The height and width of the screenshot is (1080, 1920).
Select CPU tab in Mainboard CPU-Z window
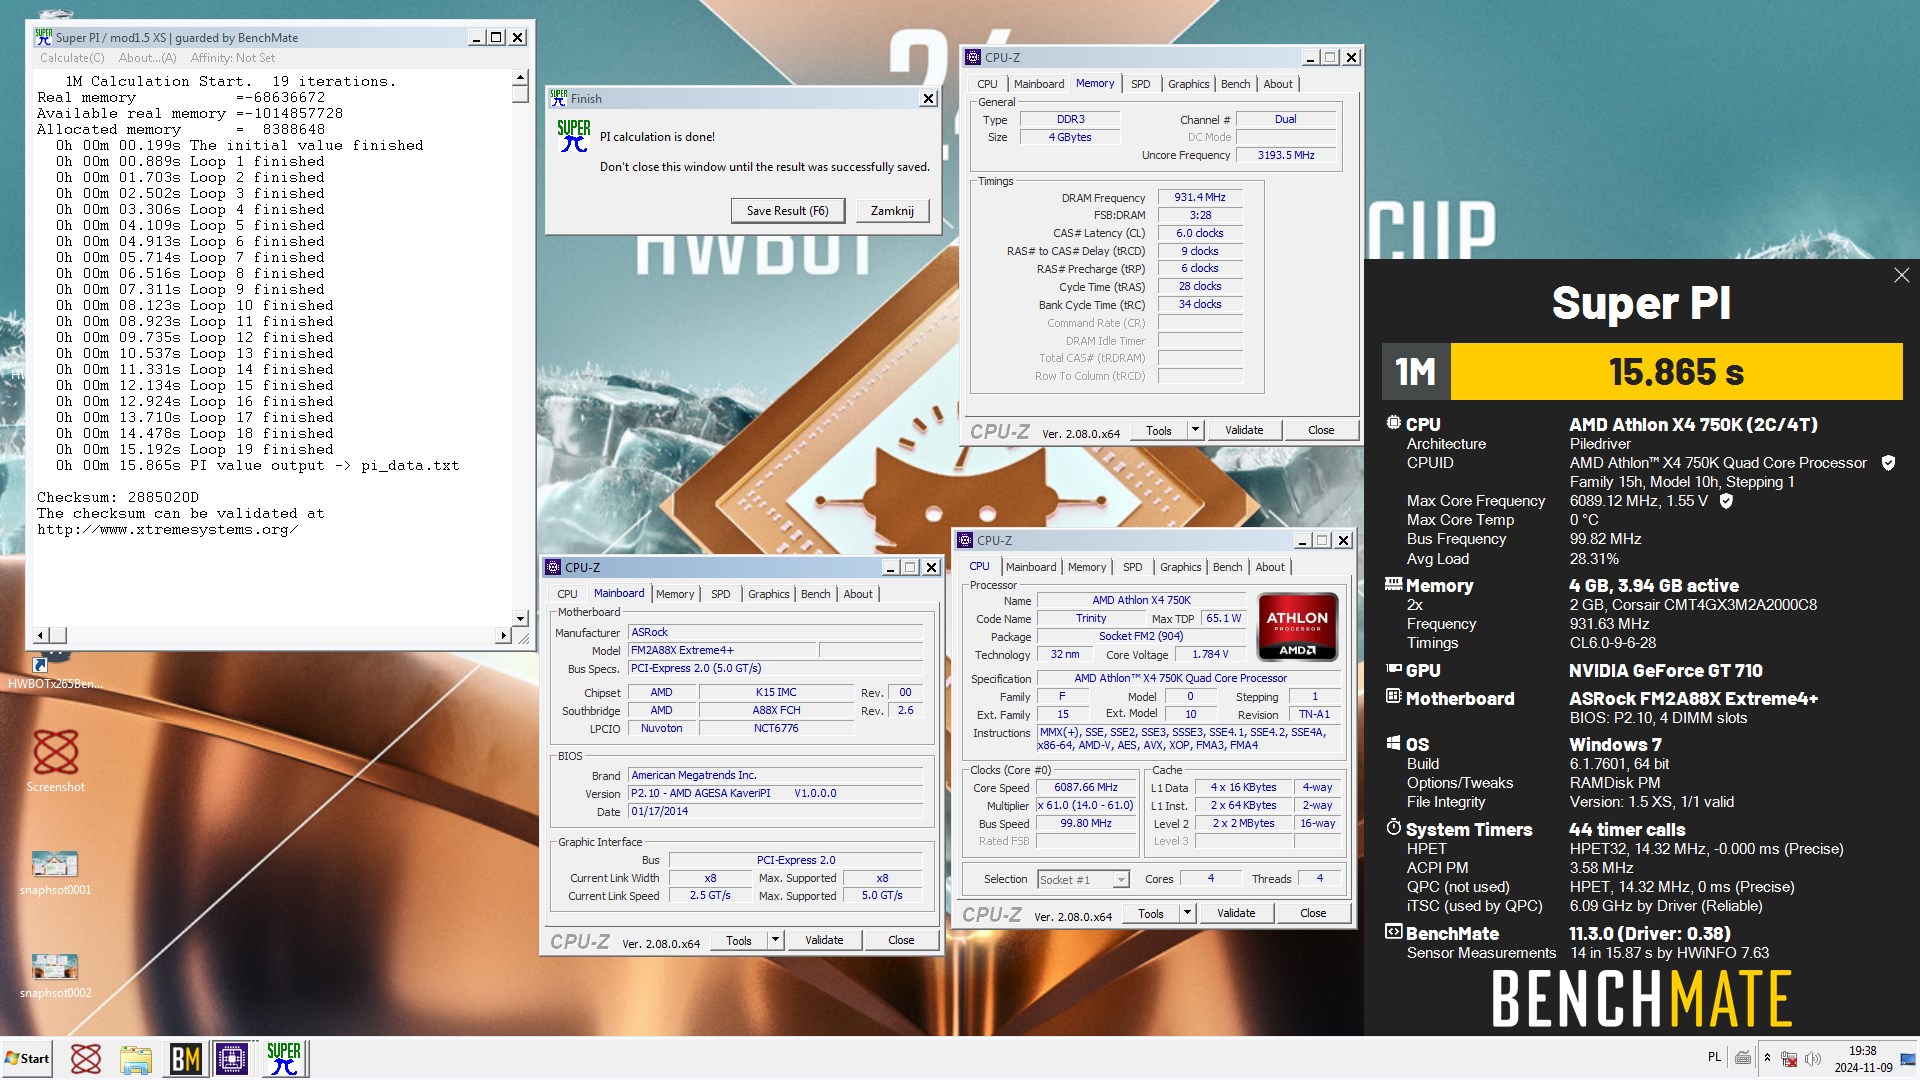click(567, 594)
